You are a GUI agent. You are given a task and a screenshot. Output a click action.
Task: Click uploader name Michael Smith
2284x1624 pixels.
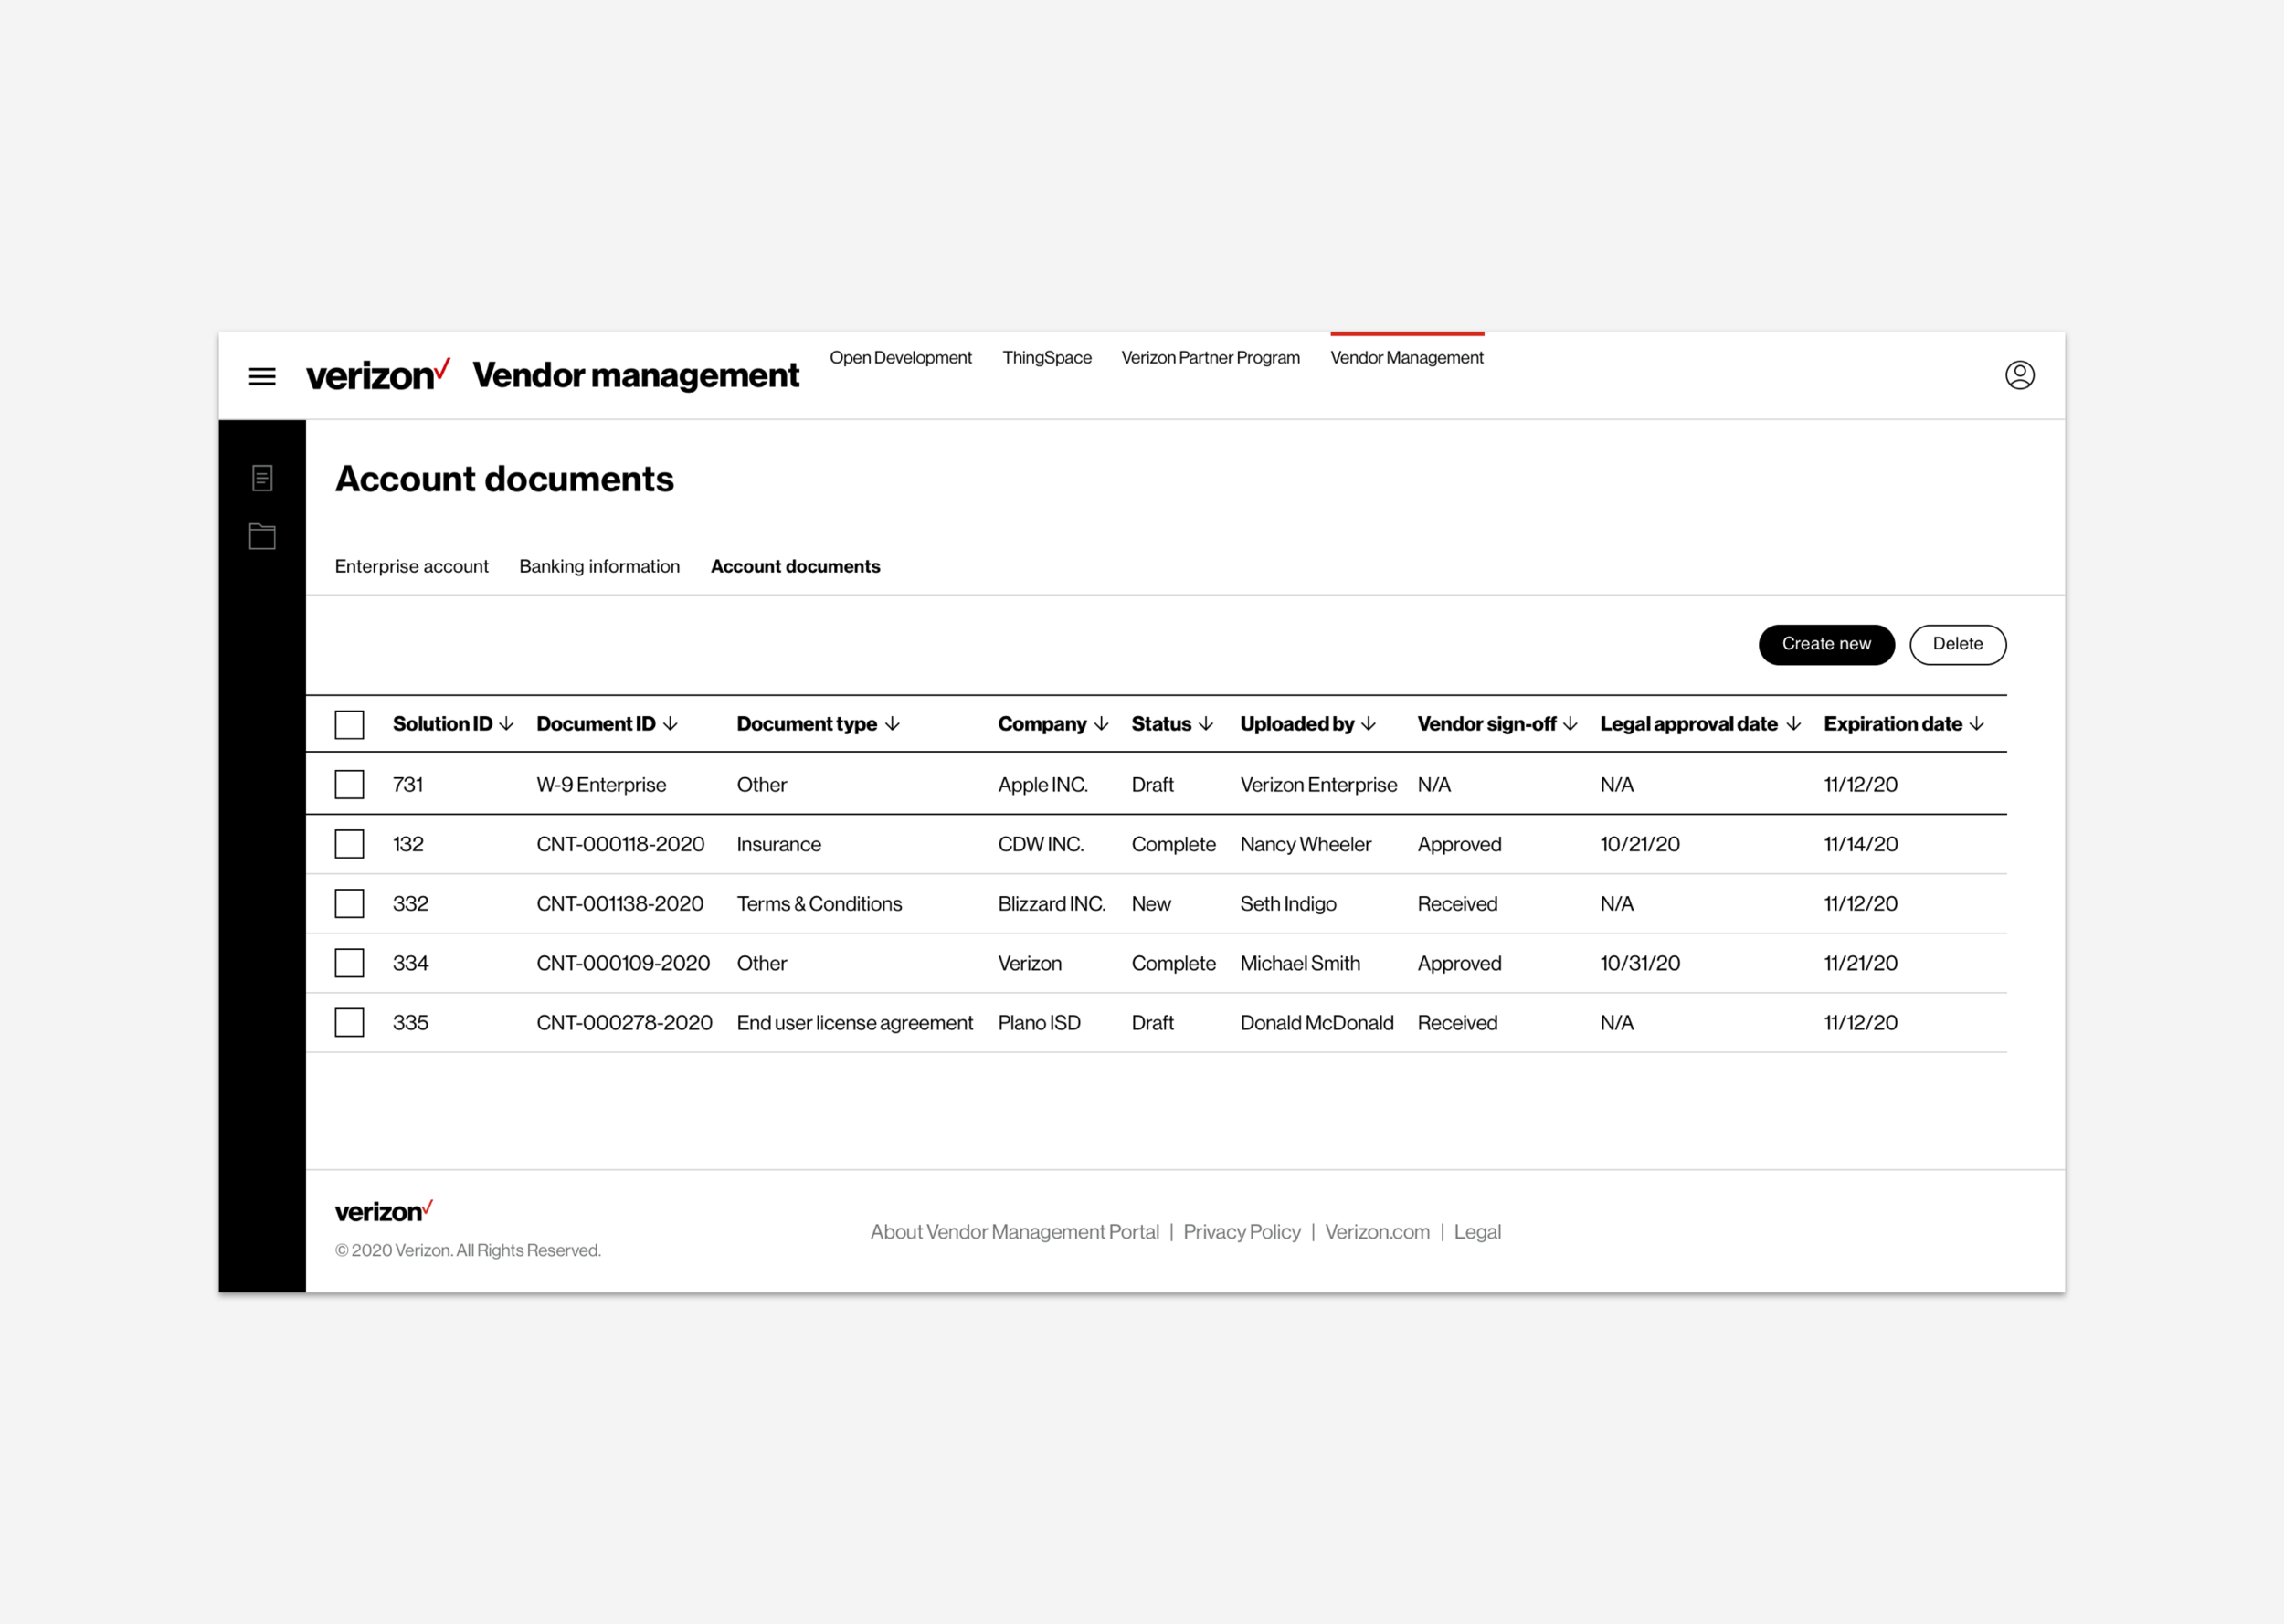point(1300,963)
